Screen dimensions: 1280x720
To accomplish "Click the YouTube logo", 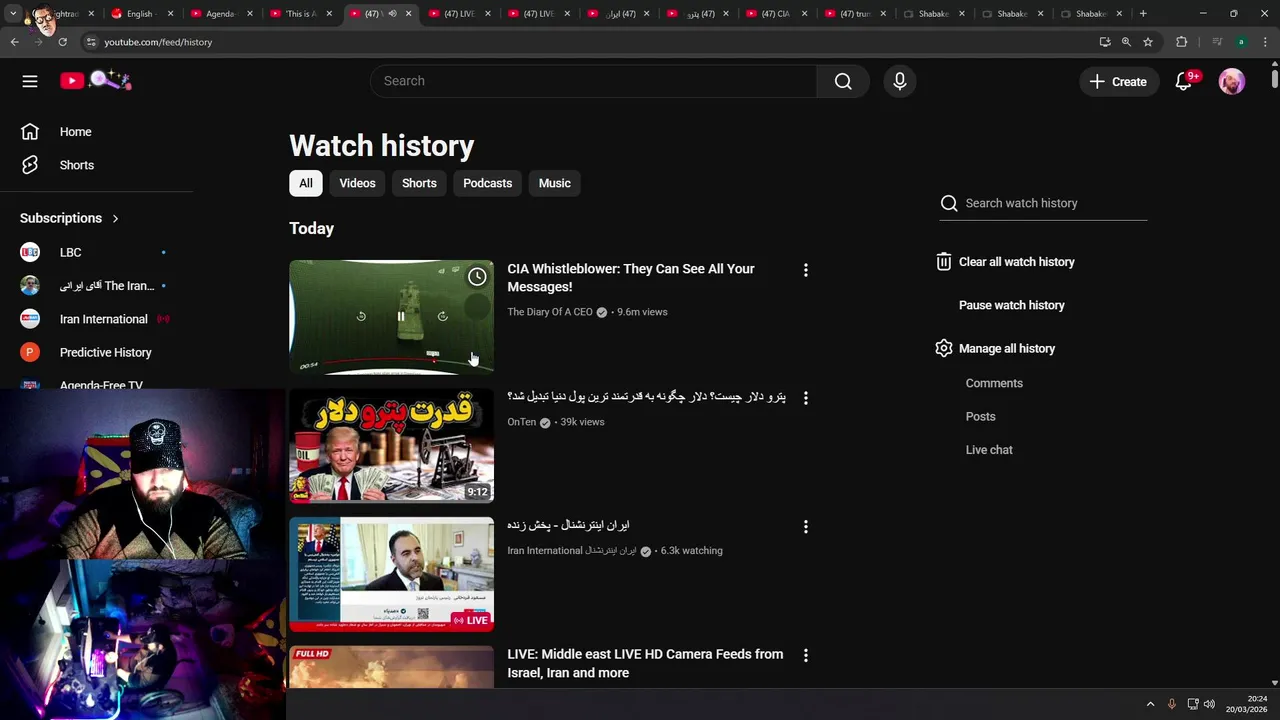I will pos(96,80).
